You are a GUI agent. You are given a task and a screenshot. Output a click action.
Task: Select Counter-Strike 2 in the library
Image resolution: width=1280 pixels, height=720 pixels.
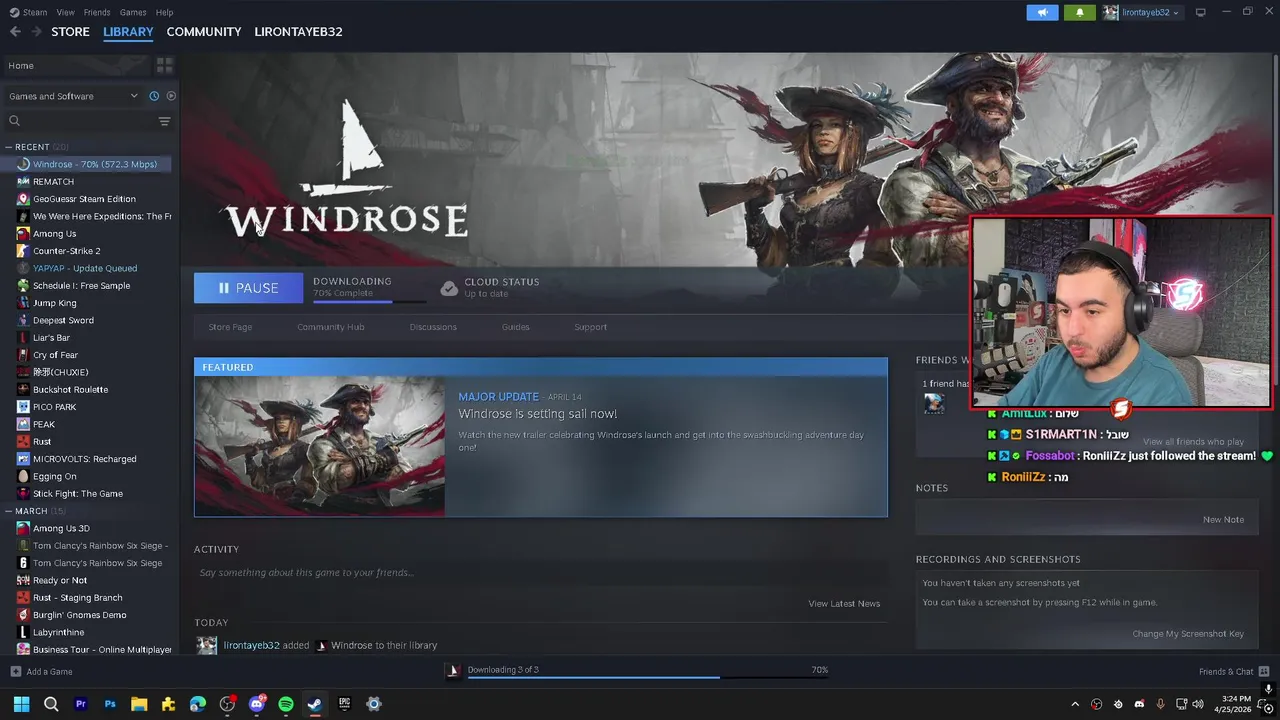click(67, 251)
